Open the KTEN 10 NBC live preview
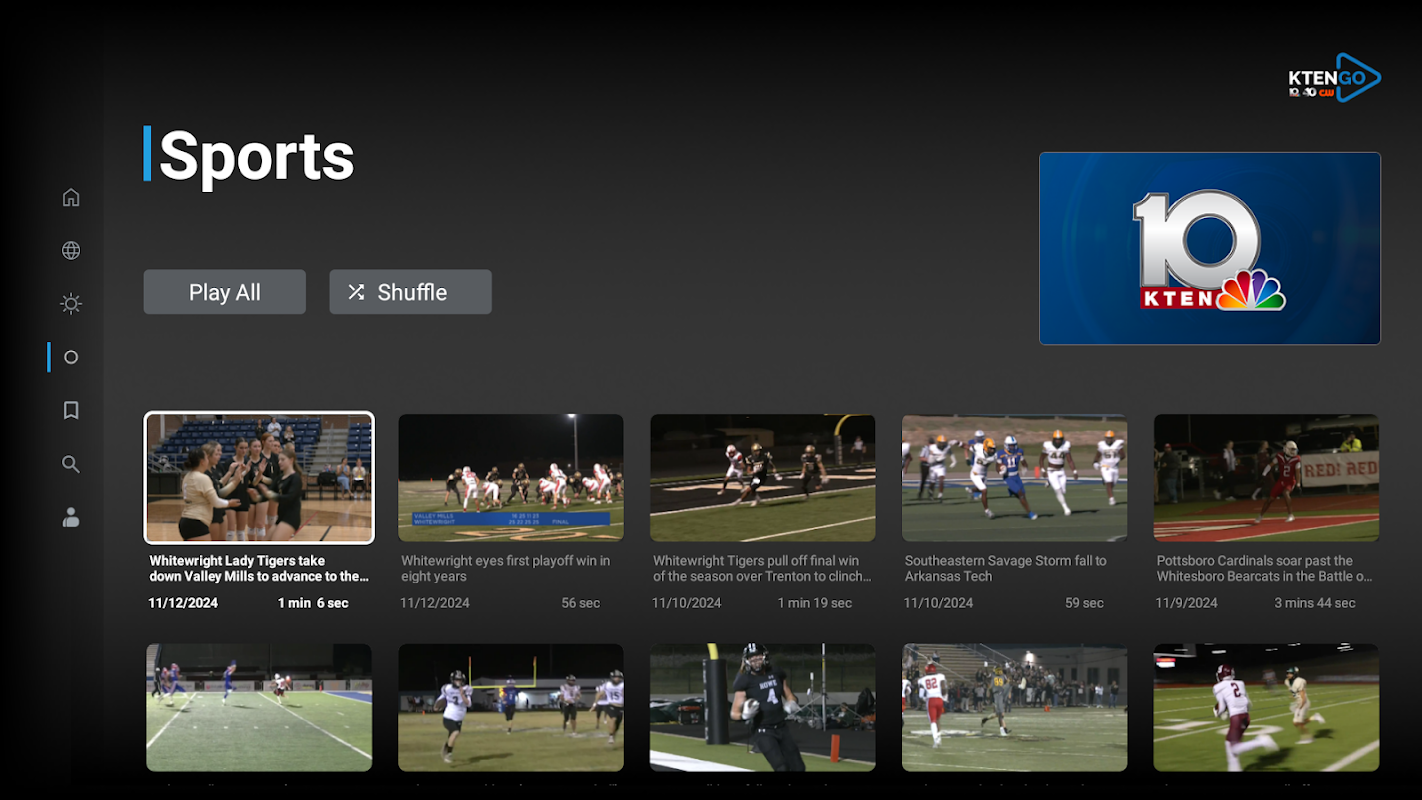Image resolution: width=1422 pixels, height=800 pixels. (1210, 248)
